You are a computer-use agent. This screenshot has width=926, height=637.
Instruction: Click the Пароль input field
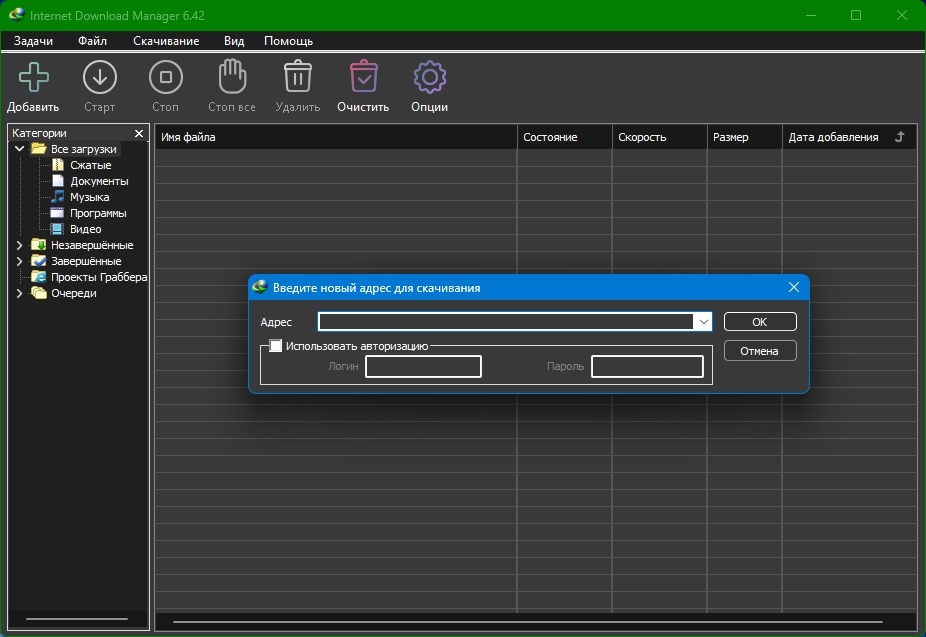[647, 366]
